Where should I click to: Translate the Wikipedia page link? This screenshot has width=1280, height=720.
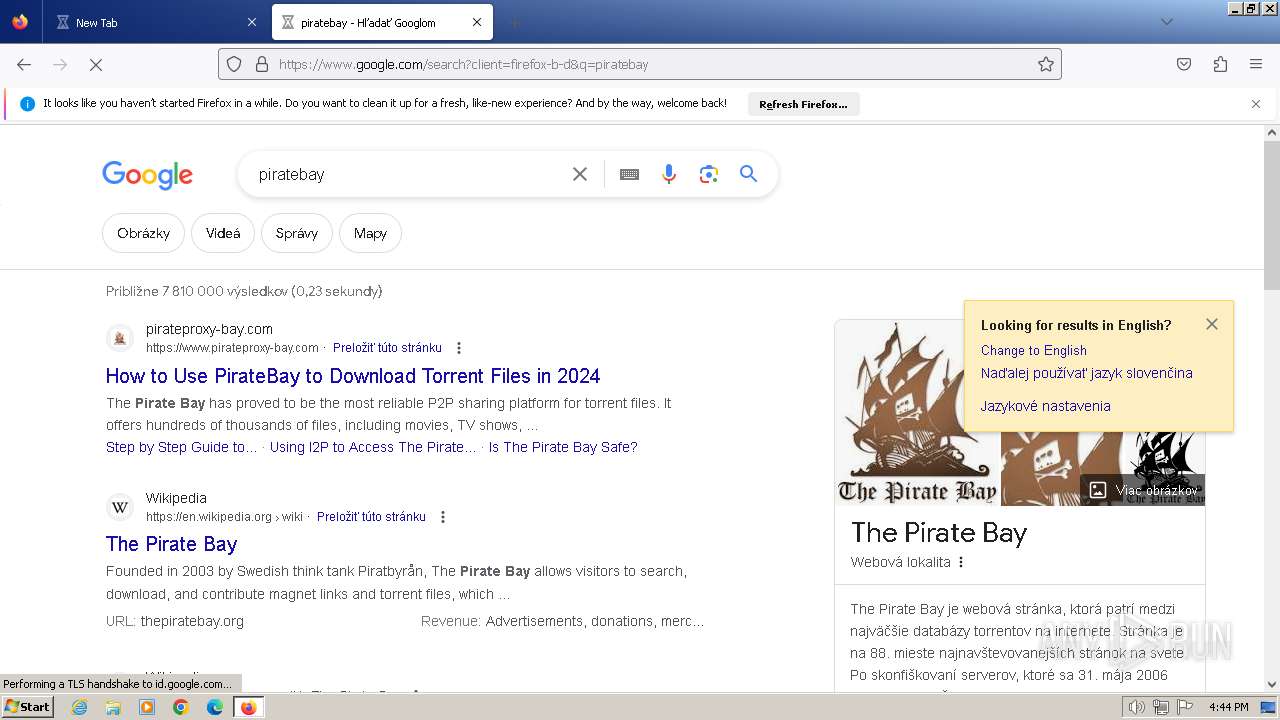coord(371,517)
